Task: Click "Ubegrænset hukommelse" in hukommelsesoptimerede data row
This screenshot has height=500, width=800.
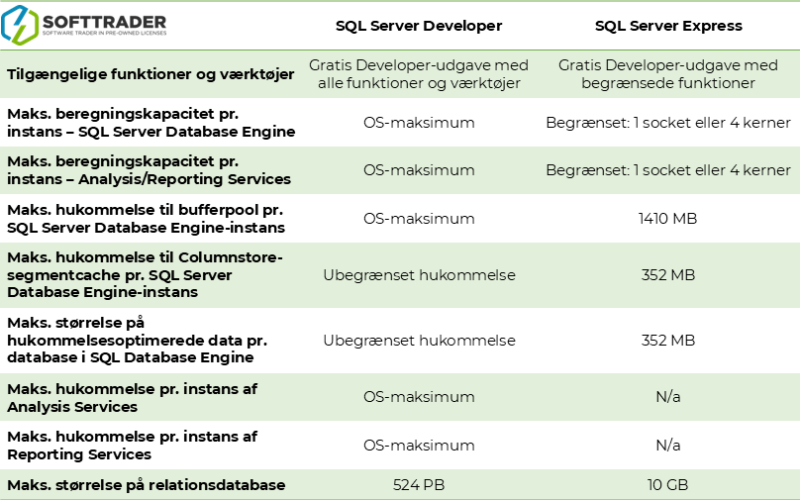Action: (x=419, y=340)
